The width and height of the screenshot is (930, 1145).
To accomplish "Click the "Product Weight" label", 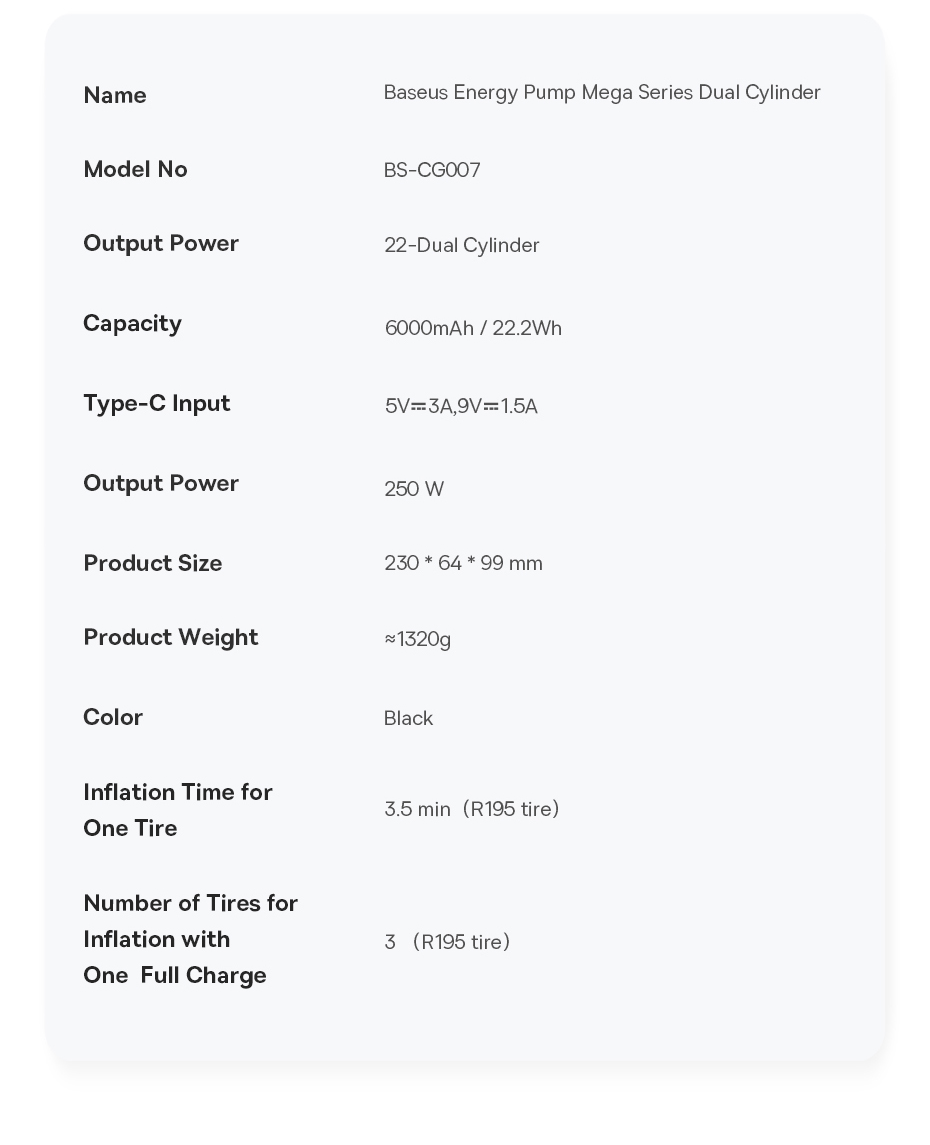I will [171, 638].
